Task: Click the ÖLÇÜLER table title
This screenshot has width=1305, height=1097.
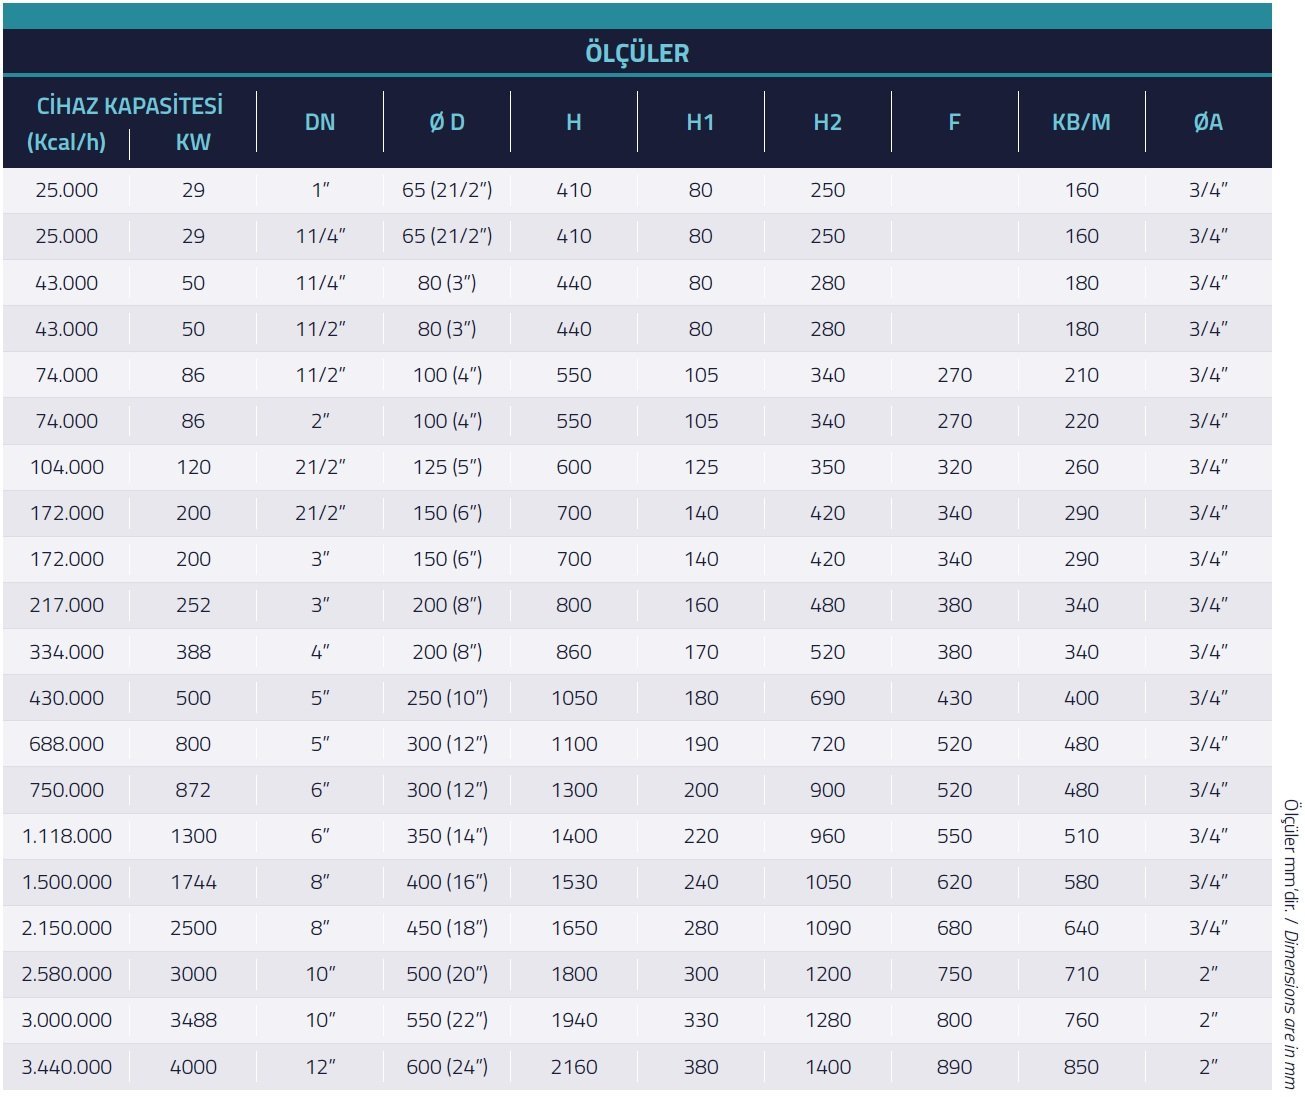Action: 637,53
